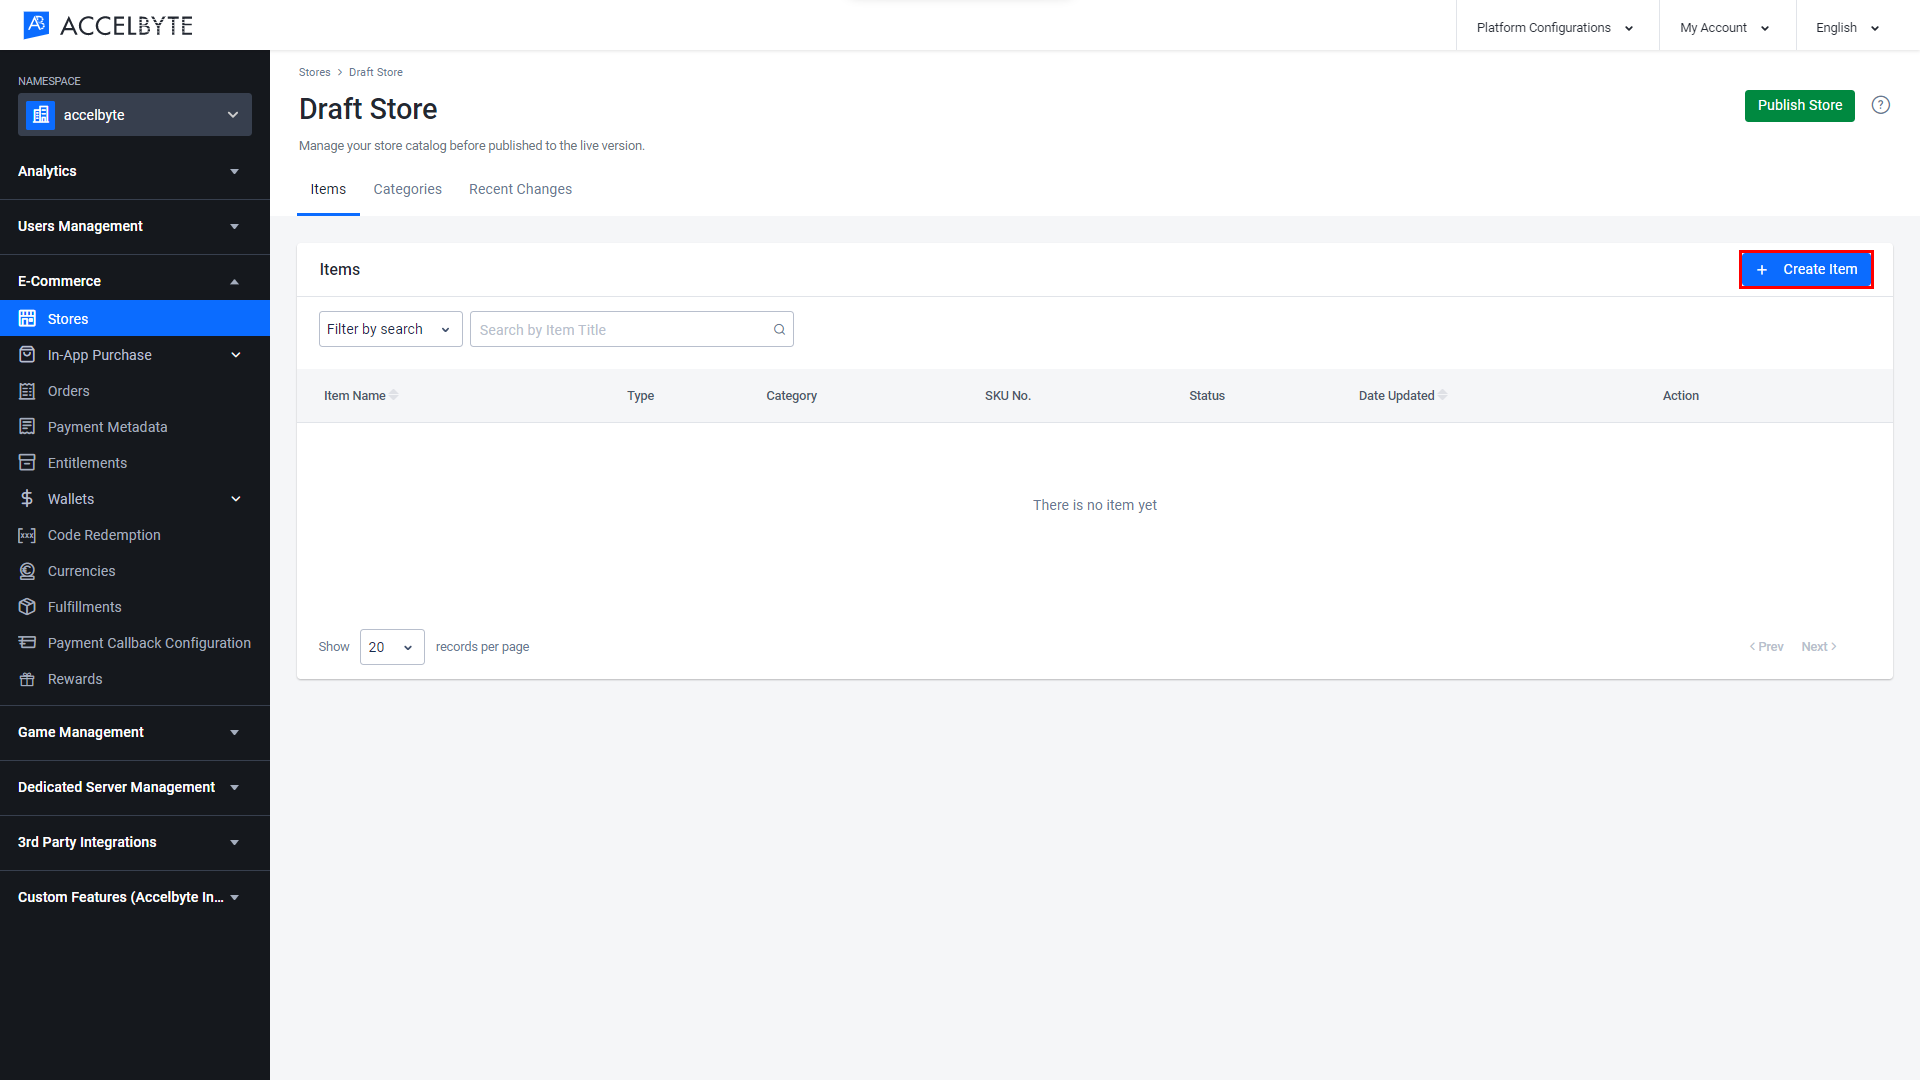Switch to the Categories tab

(x=407, y=189)
